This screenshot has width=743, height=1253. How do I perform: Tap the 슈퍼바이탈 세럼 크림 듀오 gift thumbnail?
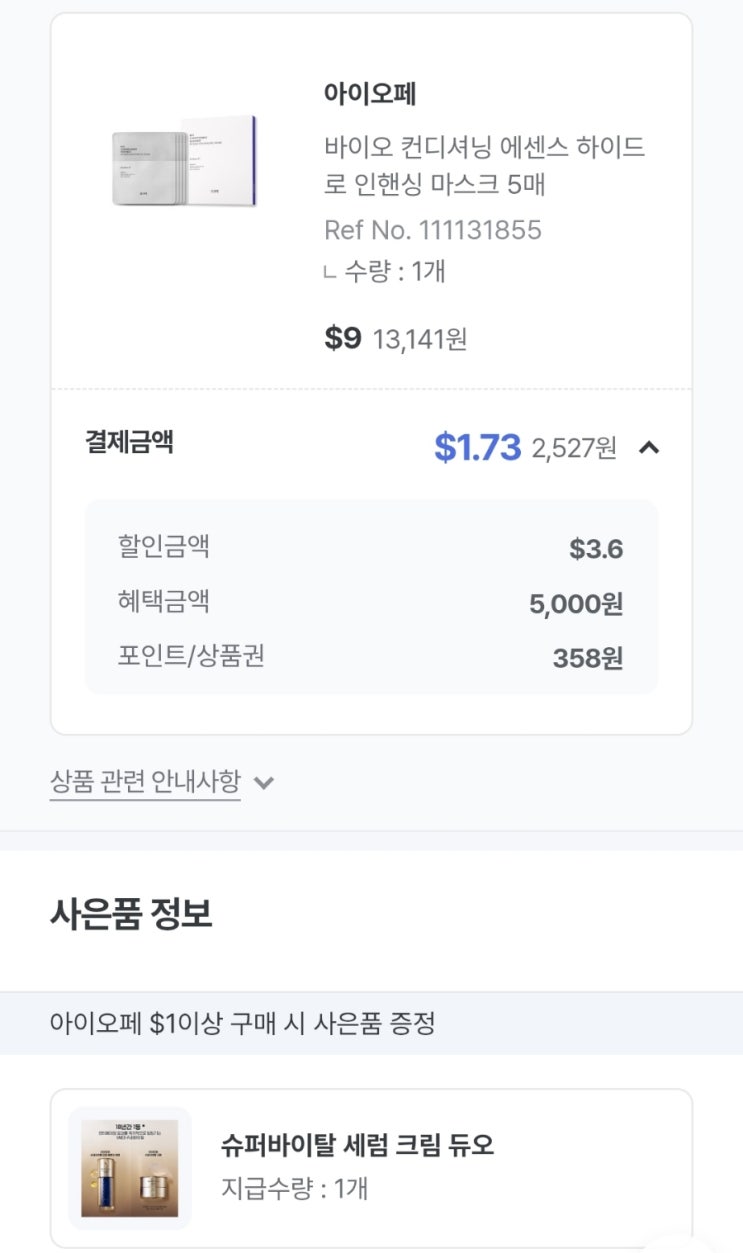130,1167
